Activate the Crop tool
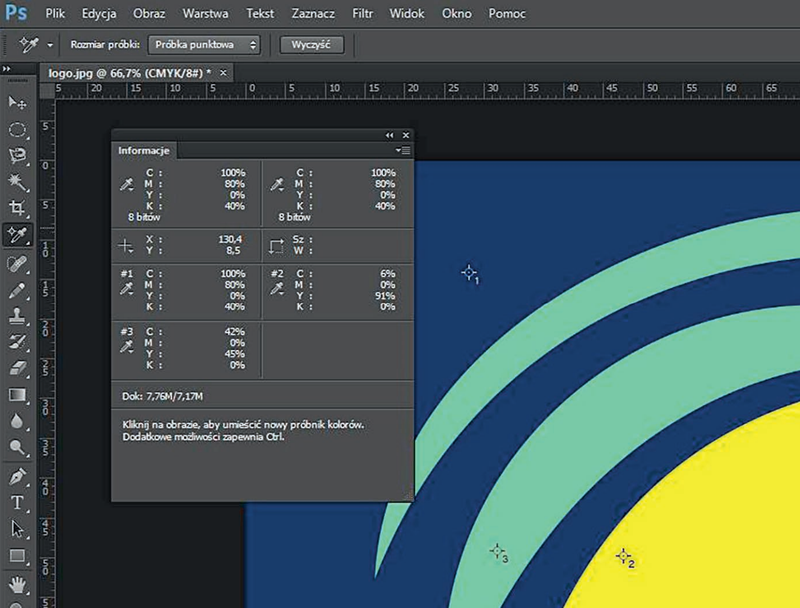This screenshot has height=608, width=800. tap(18, 208)
